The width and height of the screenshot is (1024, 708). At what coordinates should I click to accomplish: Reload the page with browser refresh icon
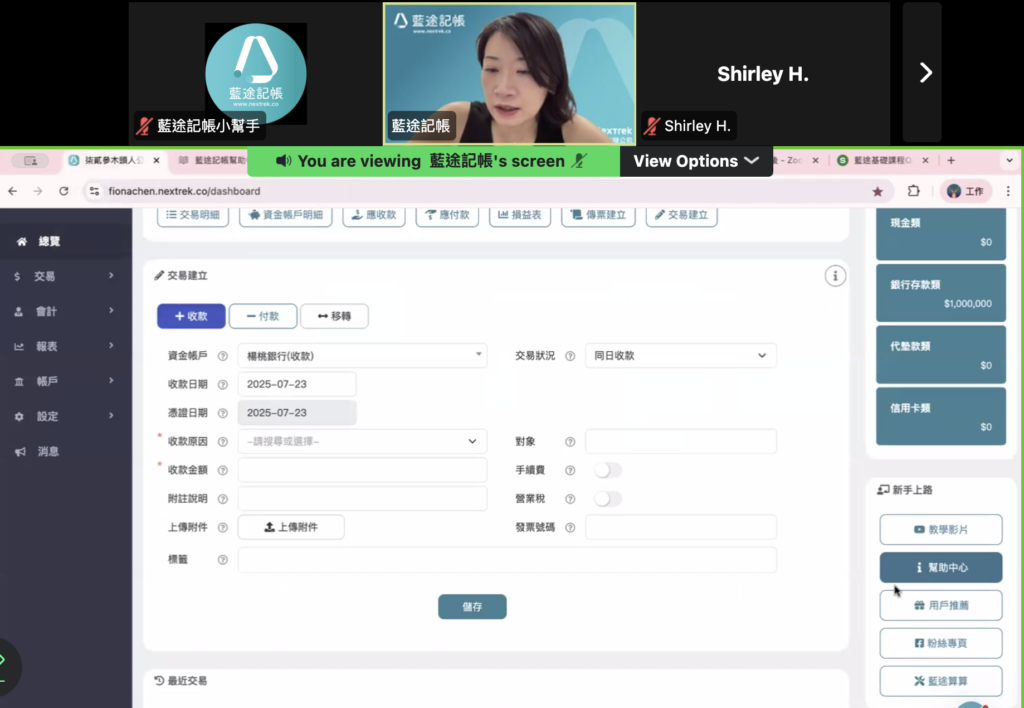[x=64, y=191]
